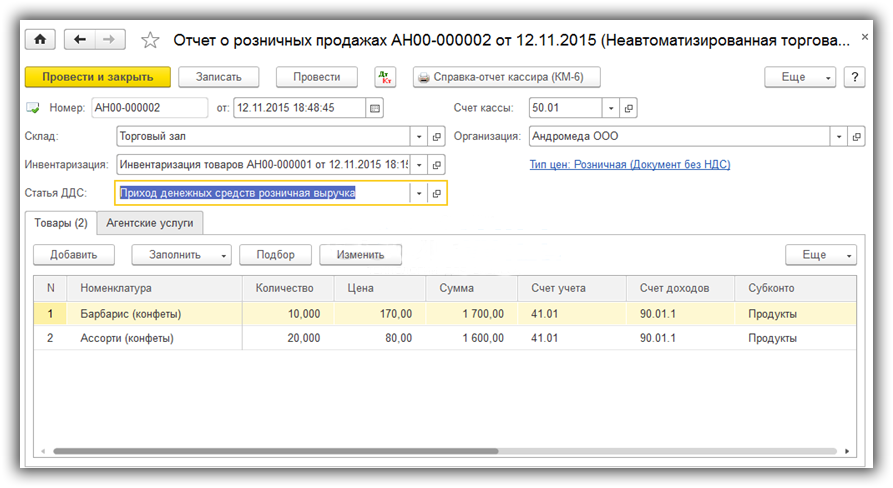The height and width of the screenshot is (488, 893).
Task: Add document to favorites with star icon
Action: click(x=150, y=40)
